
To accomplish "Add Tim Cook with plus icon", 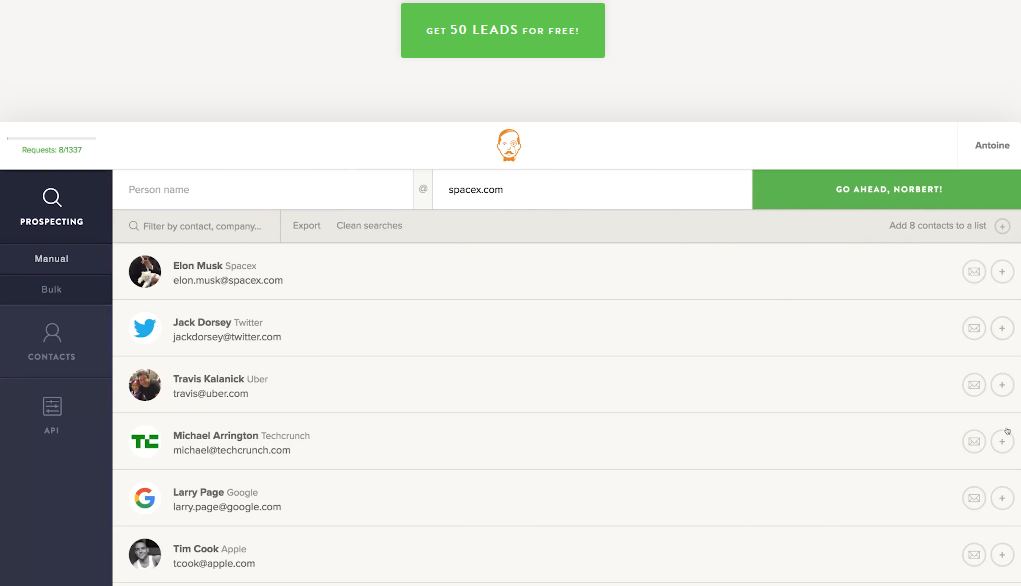I will point(1002,555).
